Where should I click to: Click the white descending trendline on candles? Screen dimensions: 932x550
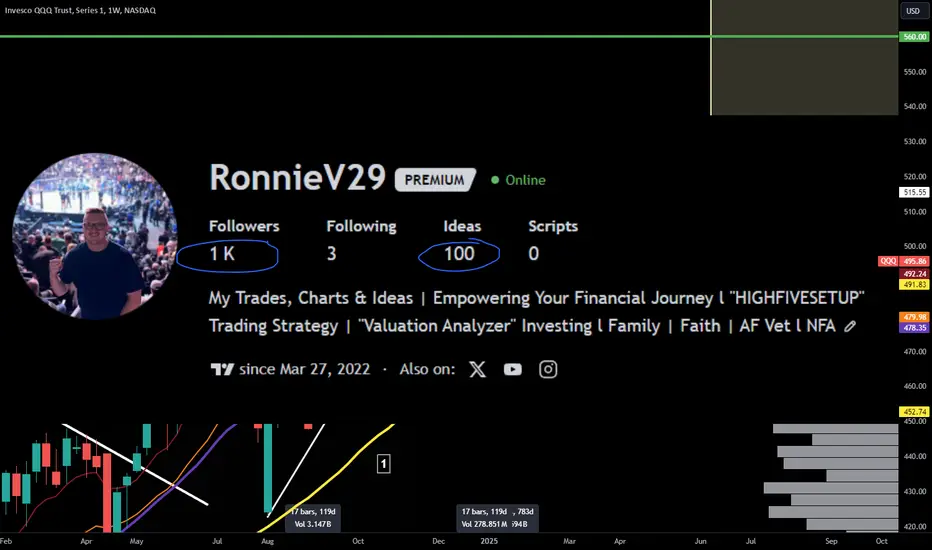[134, 464]
